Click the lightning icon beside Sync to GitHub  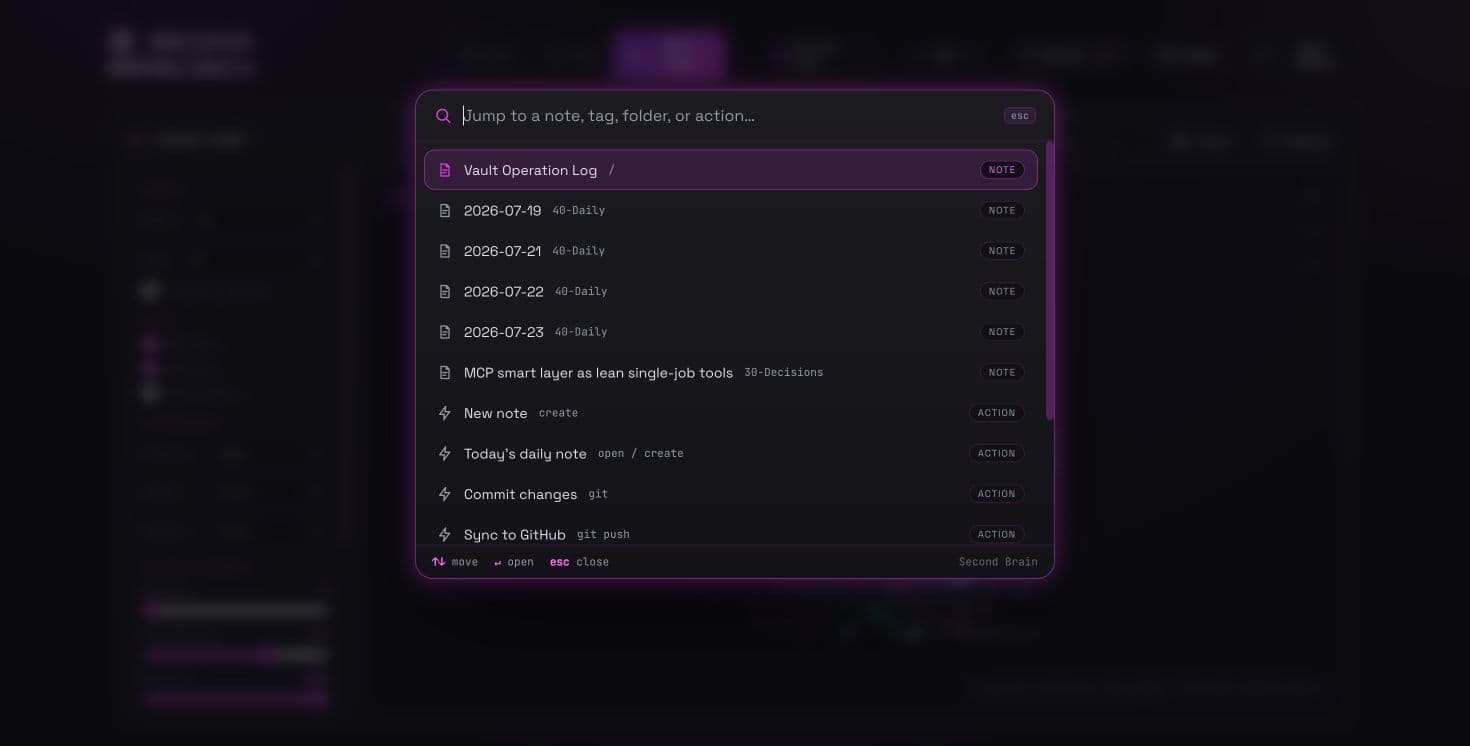click(445, 534)
